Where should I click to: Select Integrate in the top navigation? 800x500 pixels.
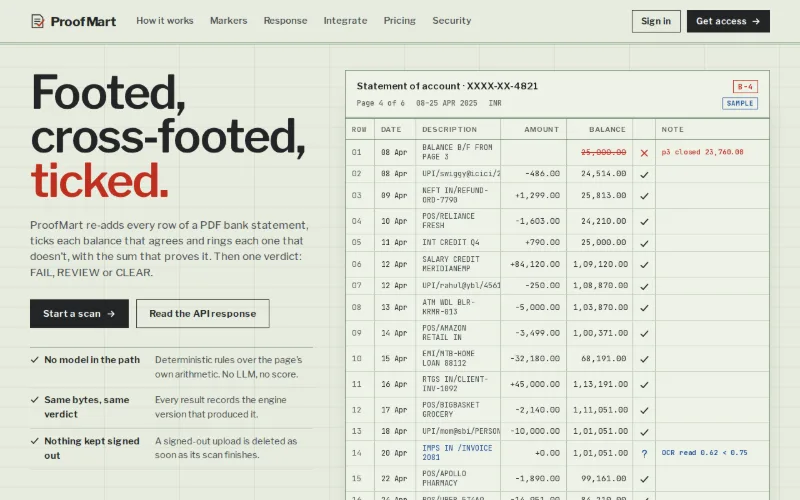click(345, 21)
